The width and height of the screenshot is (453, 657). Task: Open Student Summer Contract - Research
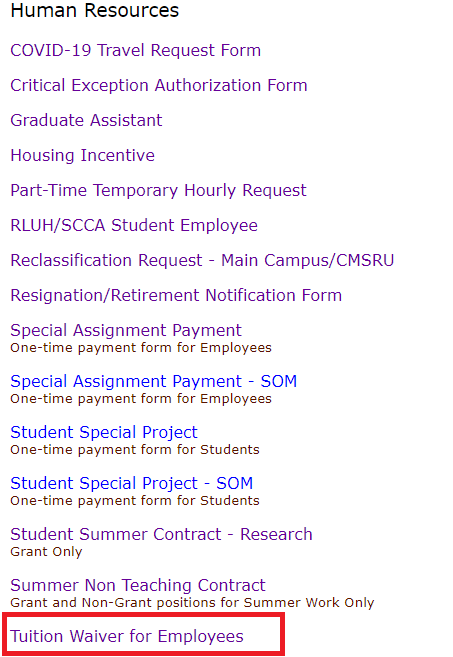tap(161, 534)
